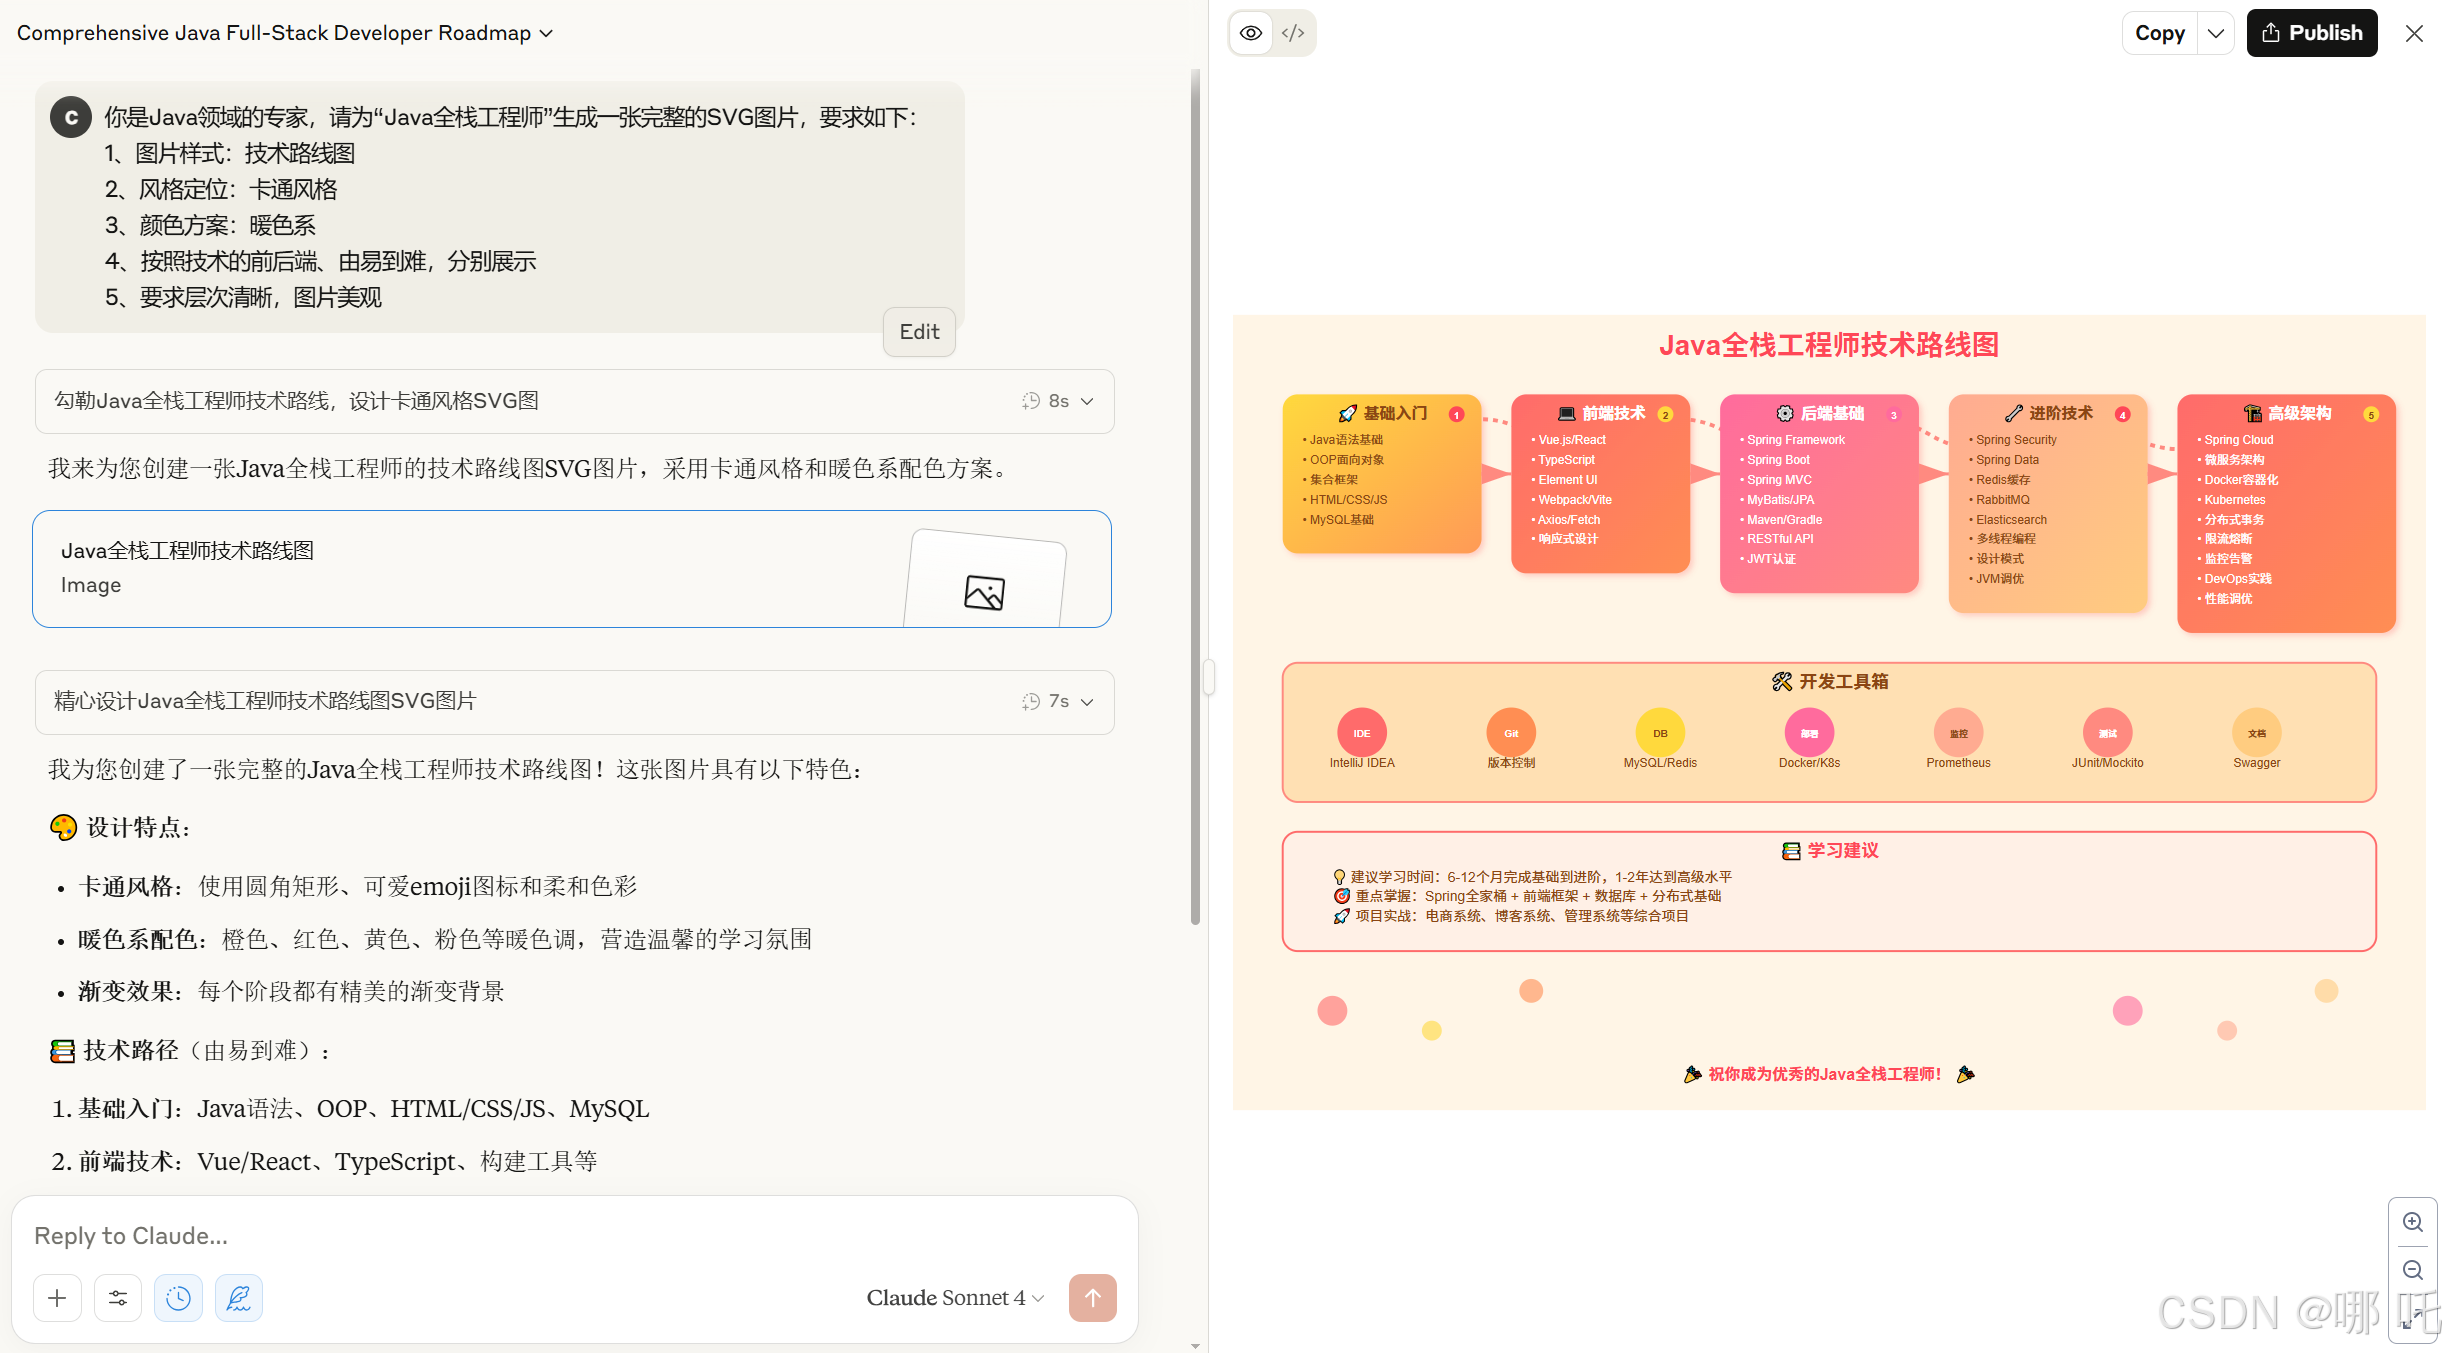Publish the artifact
This screenshot has height=1353, width=2446.
click(x=2311, y=33)
